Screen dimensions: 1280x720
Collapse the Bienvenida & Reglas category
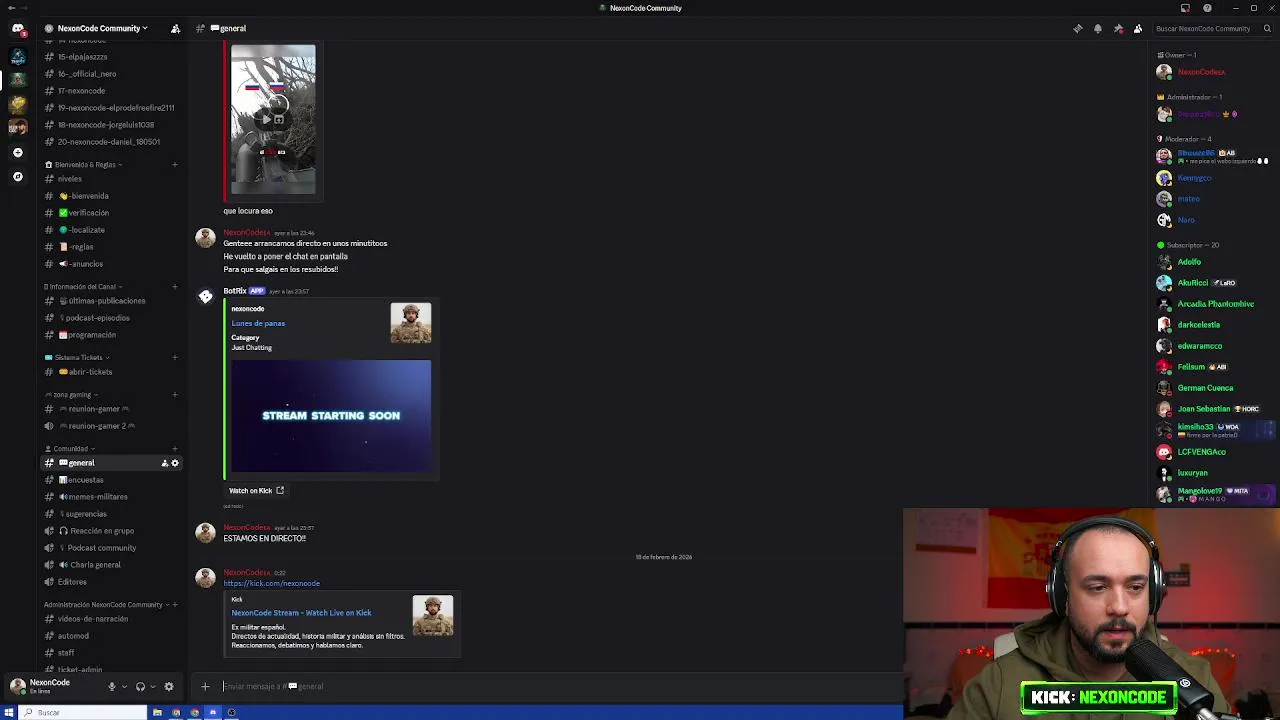pyautogui.click(x=84, y=164)
